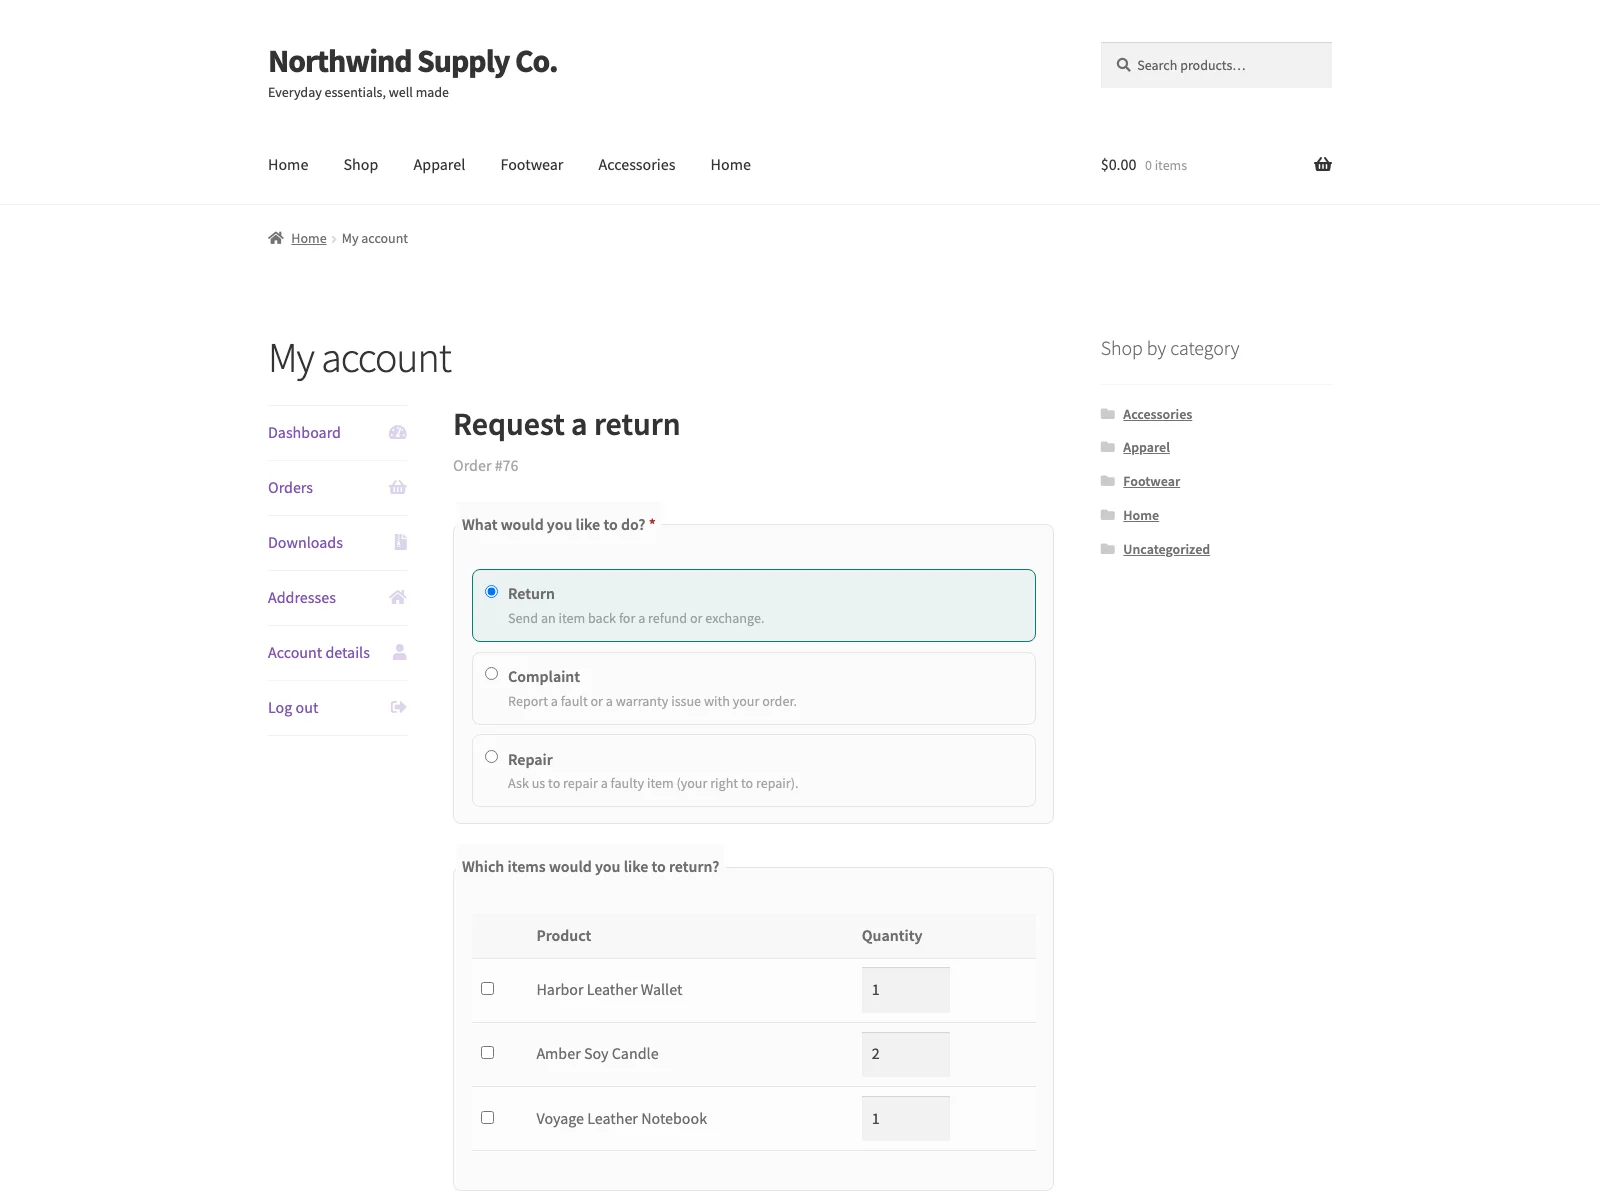Screen dimensions: 1600x1200
Task: Click the Quantity column header
Action: [x=892, y=936]
